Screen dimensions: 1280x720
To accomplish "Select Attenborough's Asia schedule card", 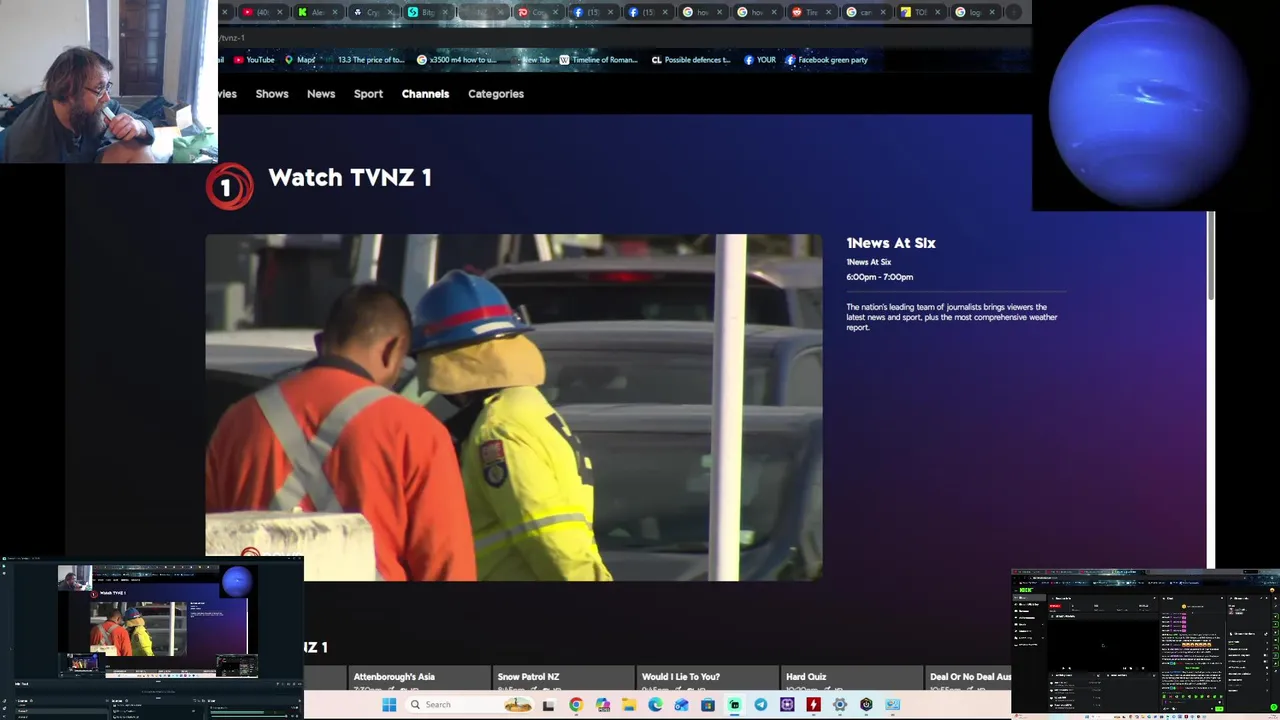I will coord(418,678).
